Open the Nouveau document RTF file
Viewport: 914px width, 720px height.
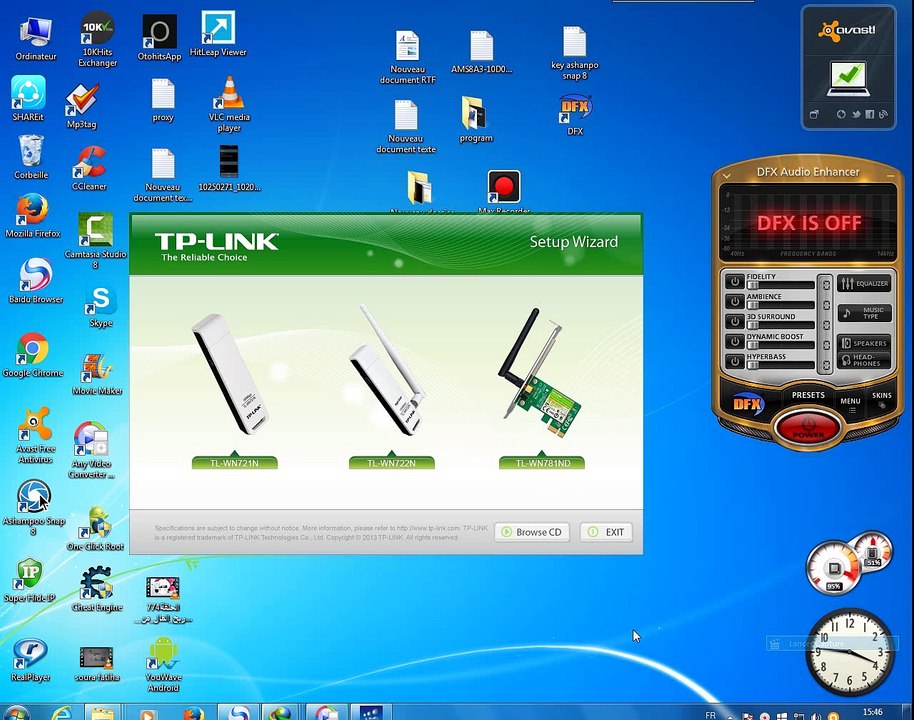(407, 57)
